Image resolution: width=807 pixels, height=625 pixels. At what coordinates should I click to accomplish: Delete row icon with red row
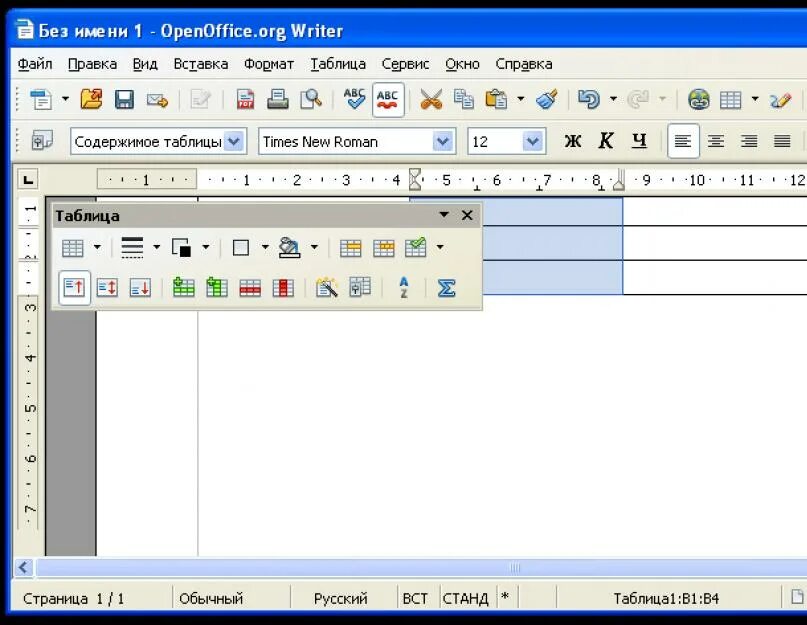tap(250, 287)
